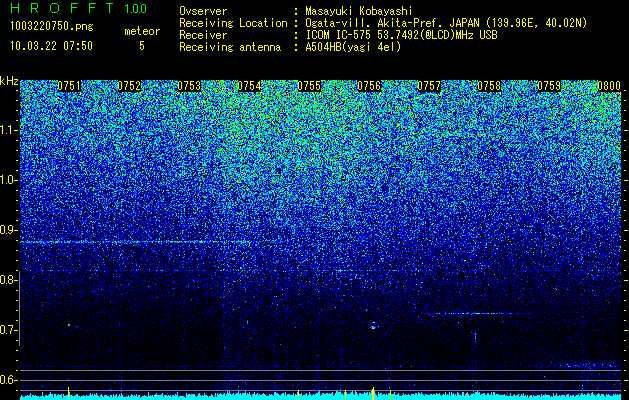Select the ICOM IC-575 53.7492 MHz USB text
Screen dimensions: 629x400
tap(401, 35)
